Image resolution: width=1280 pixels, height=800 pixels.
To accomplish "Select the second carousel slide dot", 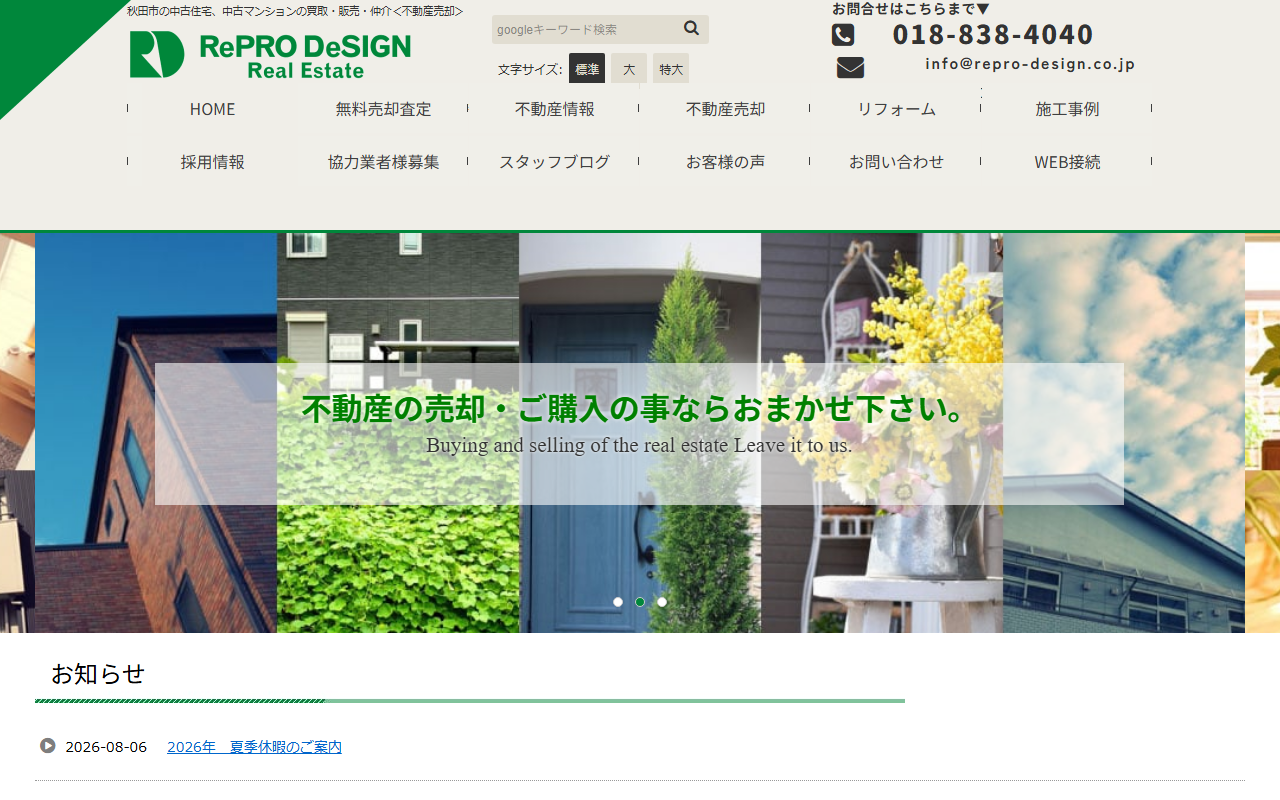I will pos(640,602).
